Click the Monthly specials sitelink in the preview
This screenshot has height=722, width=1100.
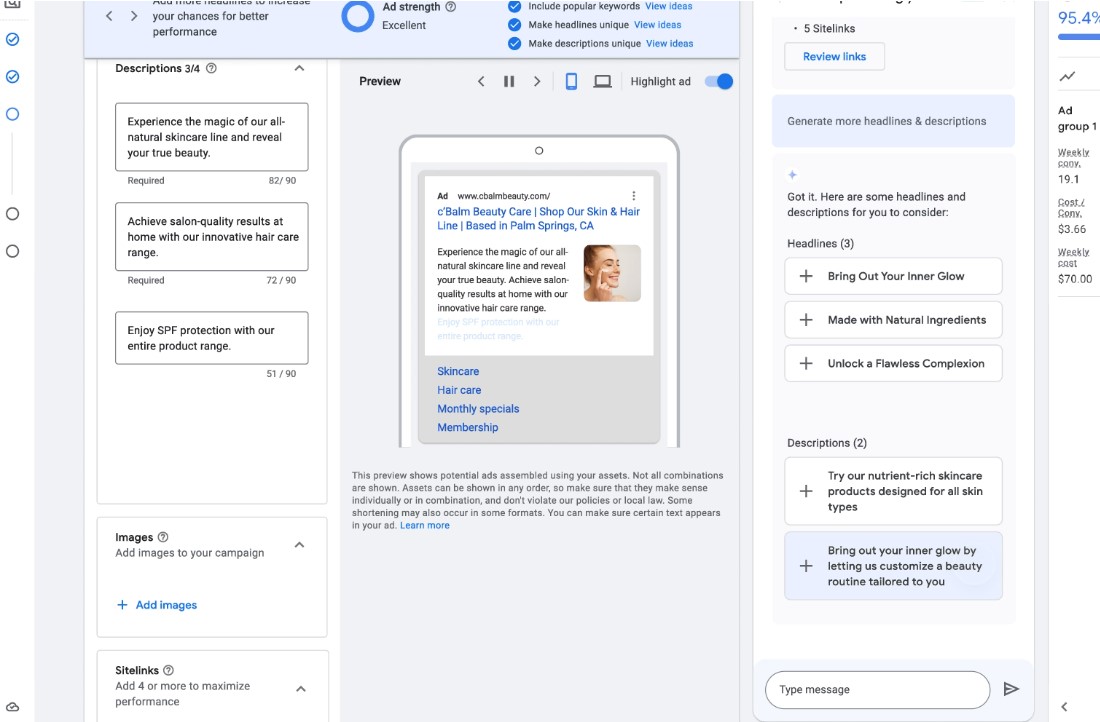[x=478, y=409]
